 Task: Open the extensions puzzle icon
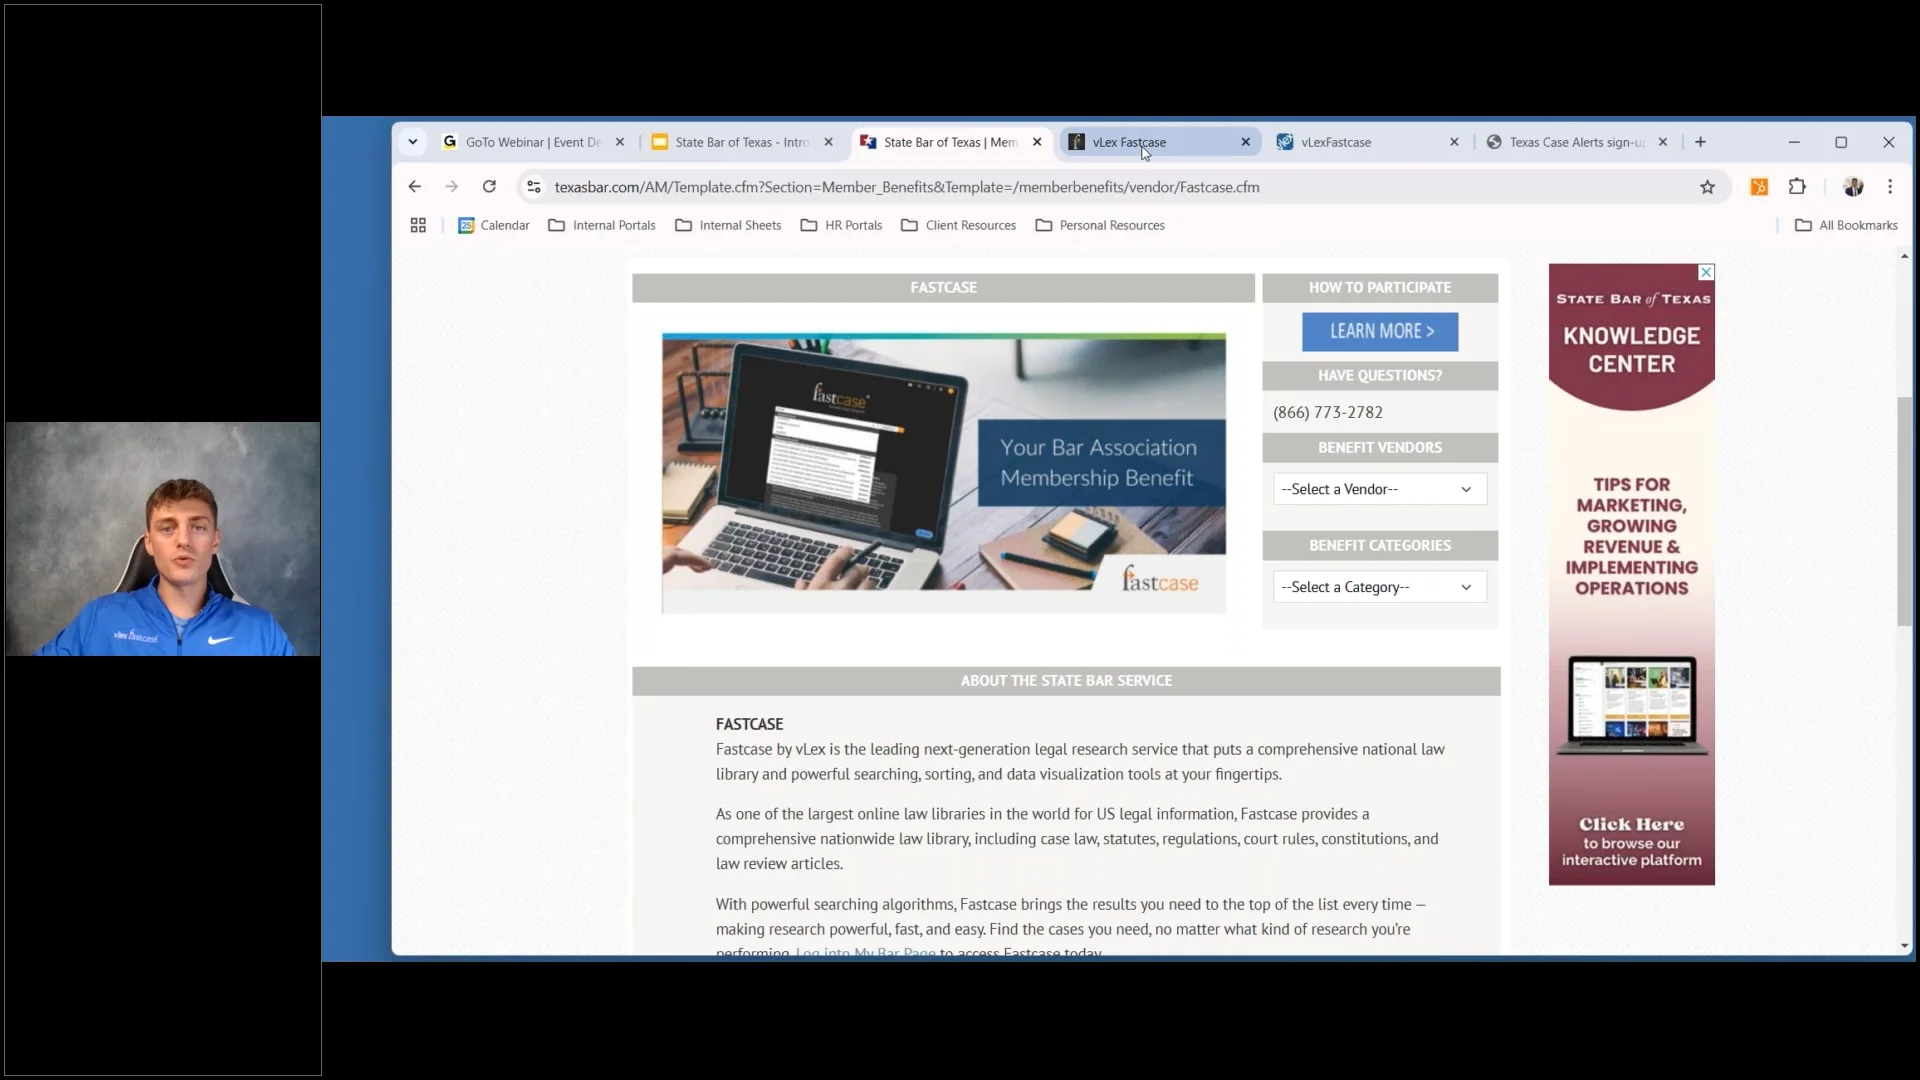click(x=1797, y=187)
